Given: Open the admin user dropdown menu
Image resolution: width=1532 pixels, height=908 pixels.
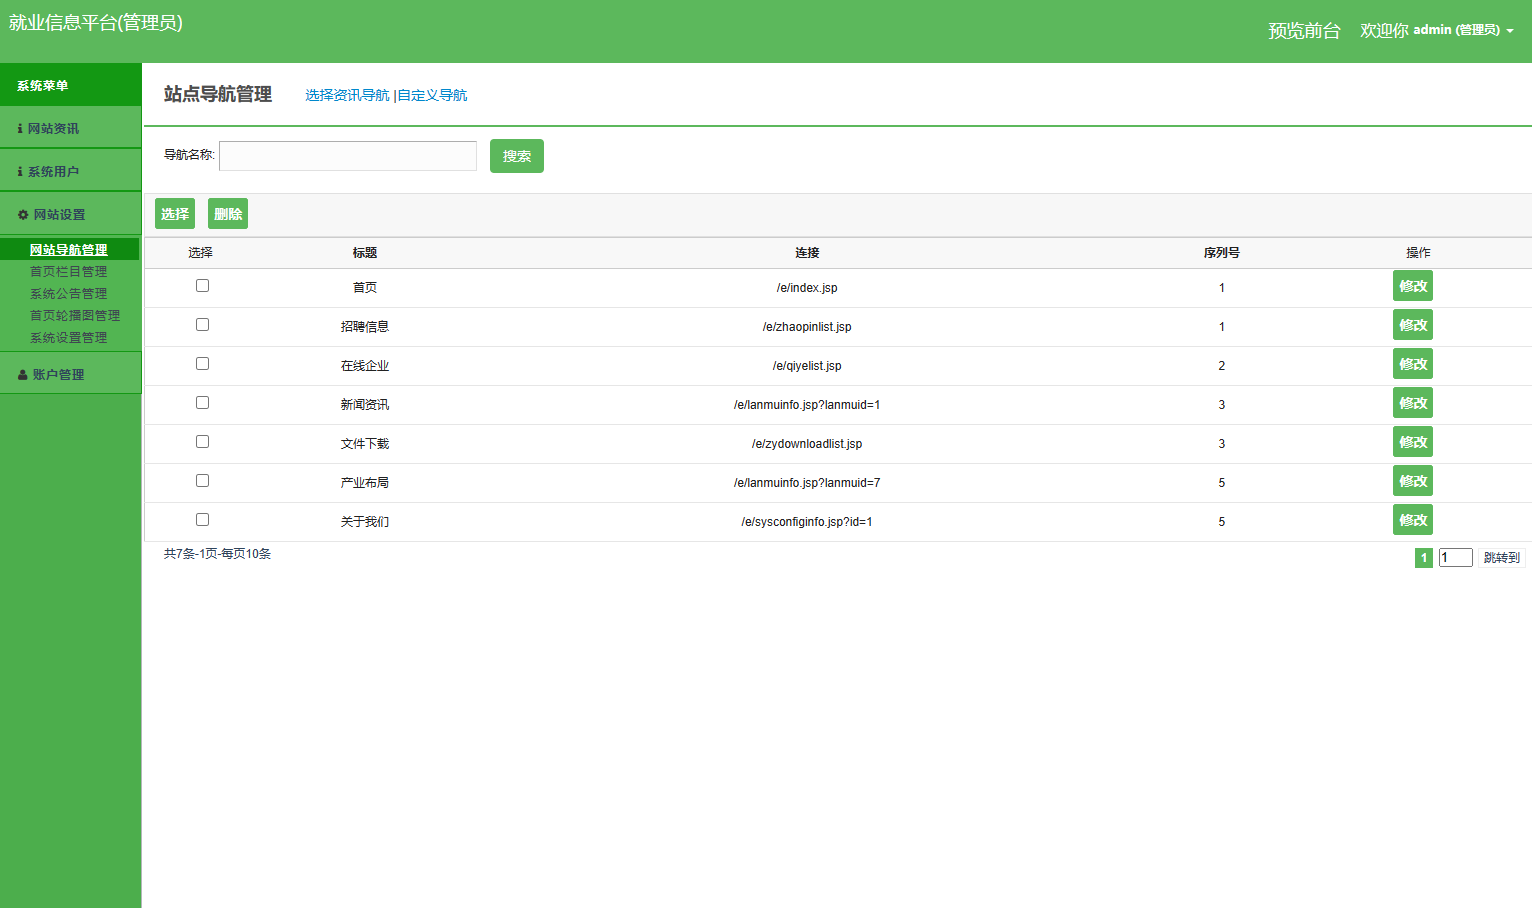Looking at the screenshot, I should (1437, 30).
